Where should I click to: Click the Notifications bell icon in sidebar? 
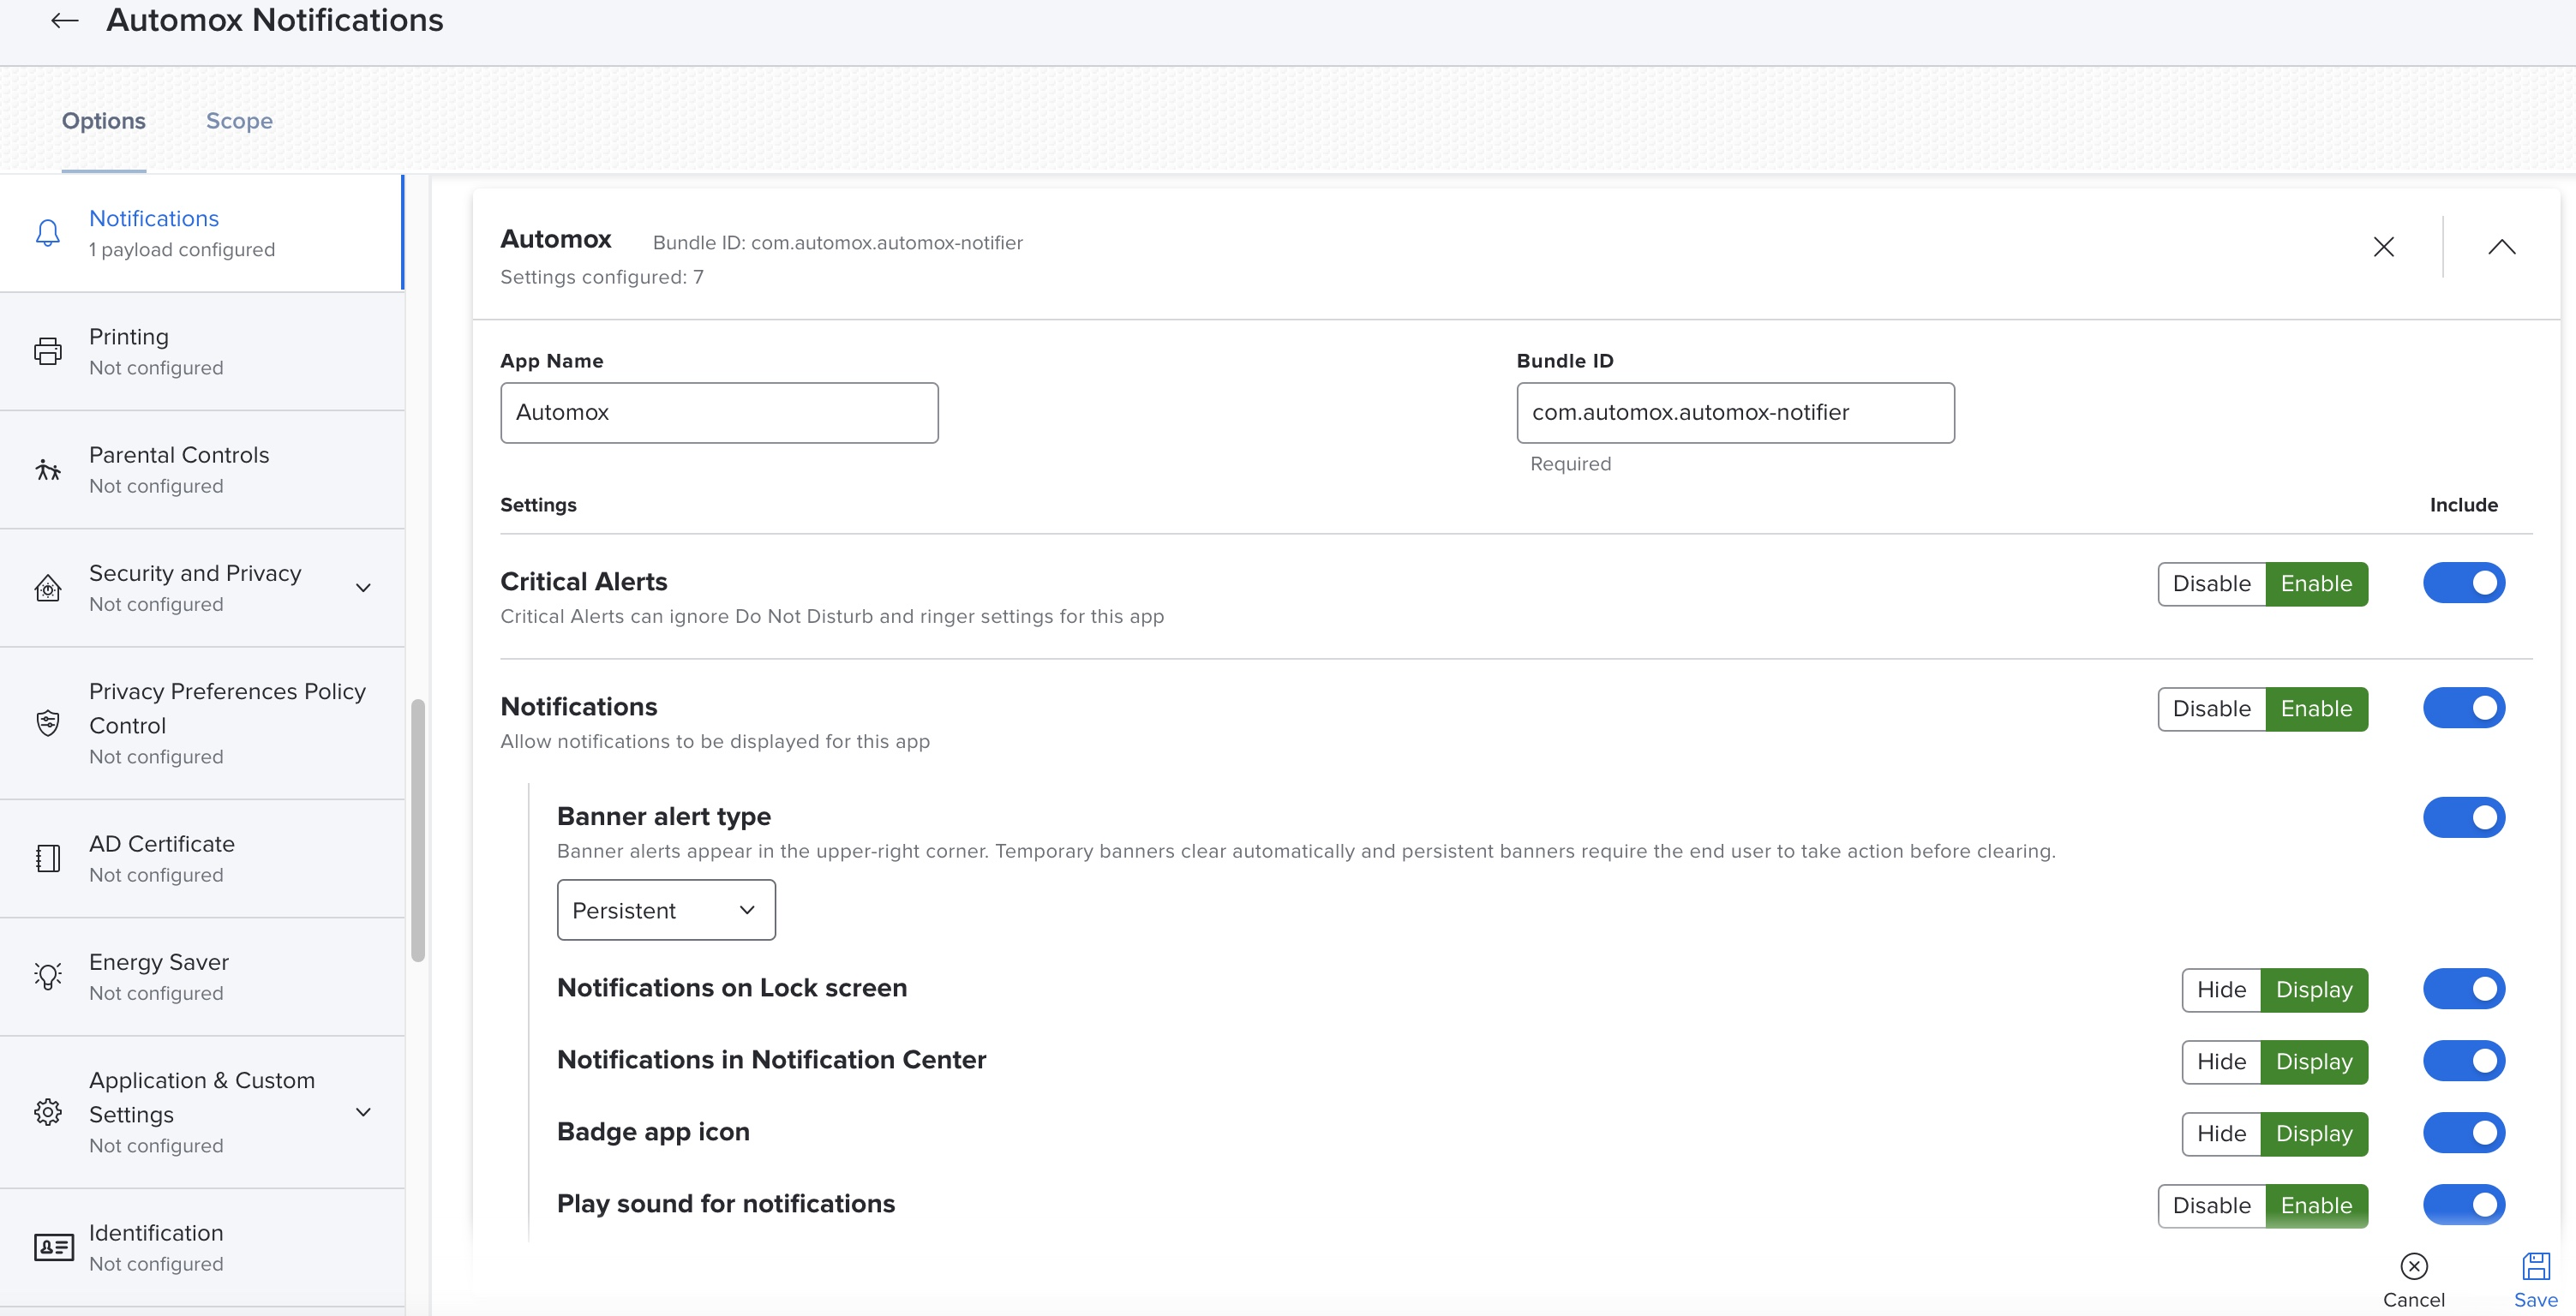pos(47,233)
